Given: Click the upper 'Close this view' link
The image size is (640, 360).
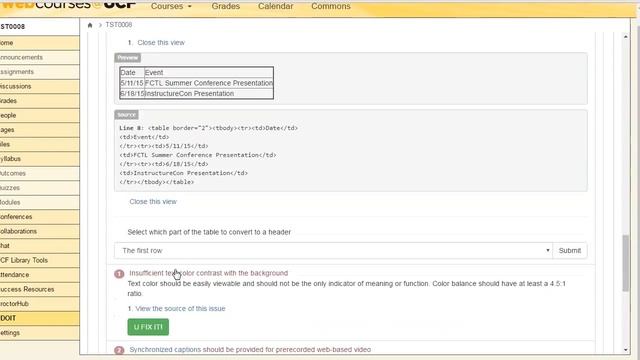Looking at the screenshot, I should pos(161,42).
